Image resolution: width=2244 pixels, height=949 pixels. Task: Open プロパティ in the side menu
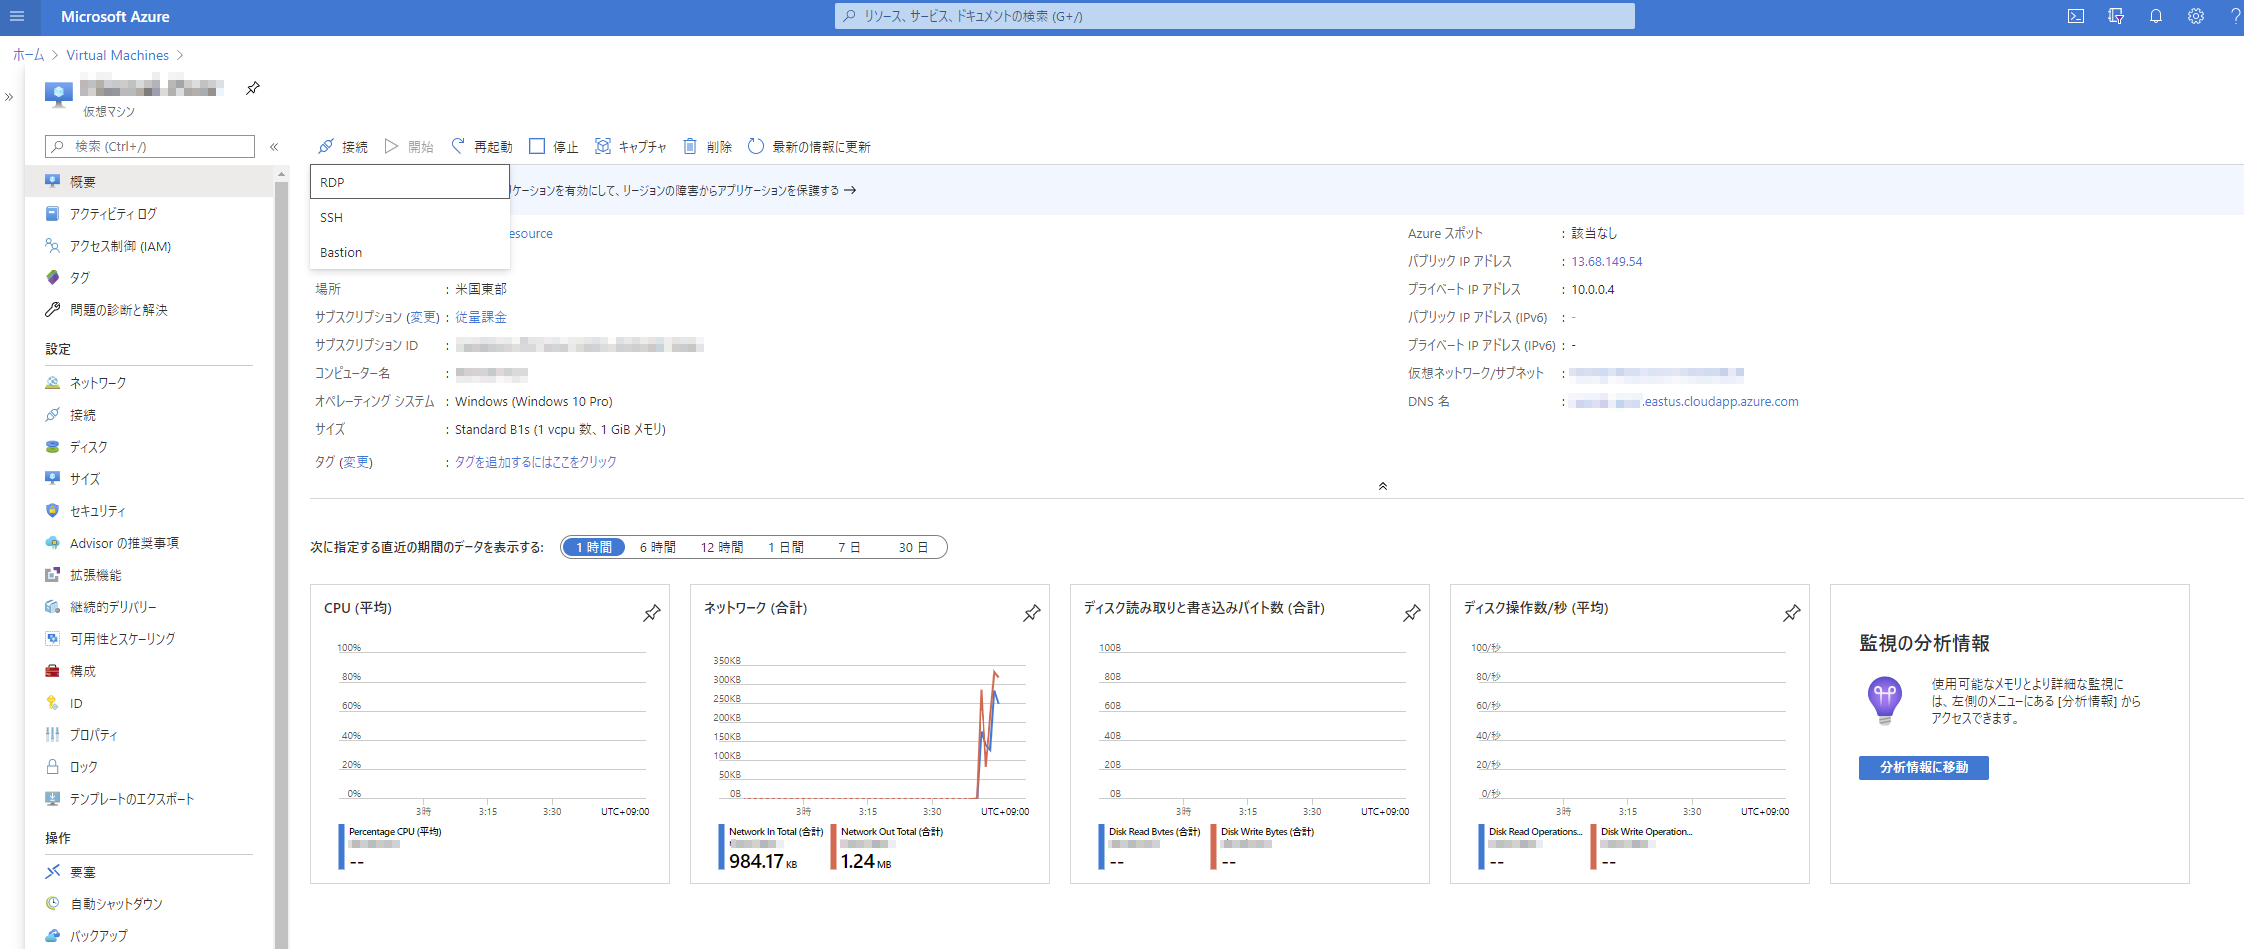click(x=150, y=735)
